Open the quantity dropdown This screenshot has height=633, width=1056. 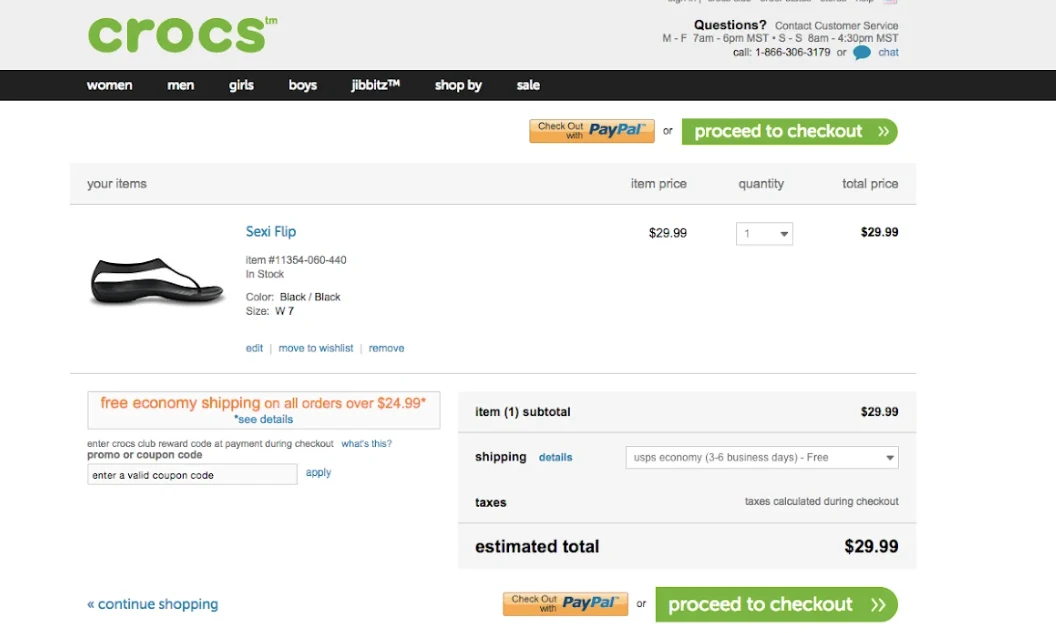(x=765, y=234)
